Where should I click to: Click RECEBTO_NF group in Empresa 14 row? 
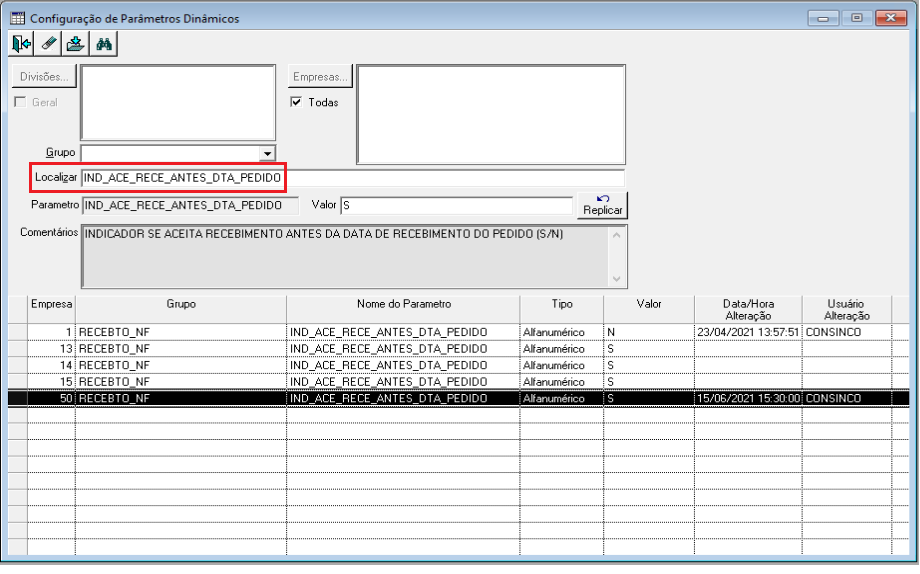point(181,365)
